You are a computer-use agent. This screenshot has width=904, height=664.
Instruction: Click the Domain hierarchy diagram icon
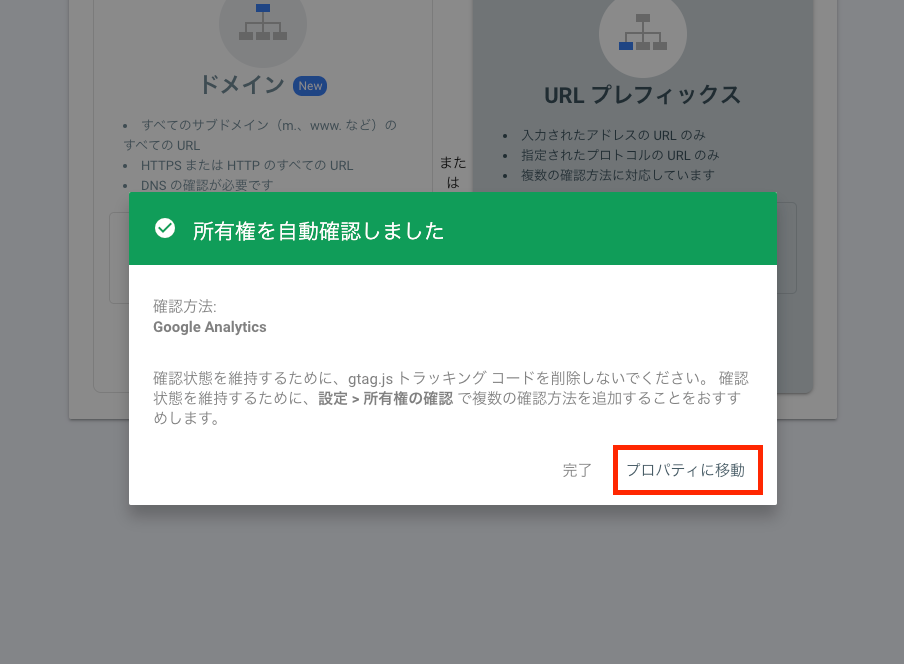click(263, 23)
